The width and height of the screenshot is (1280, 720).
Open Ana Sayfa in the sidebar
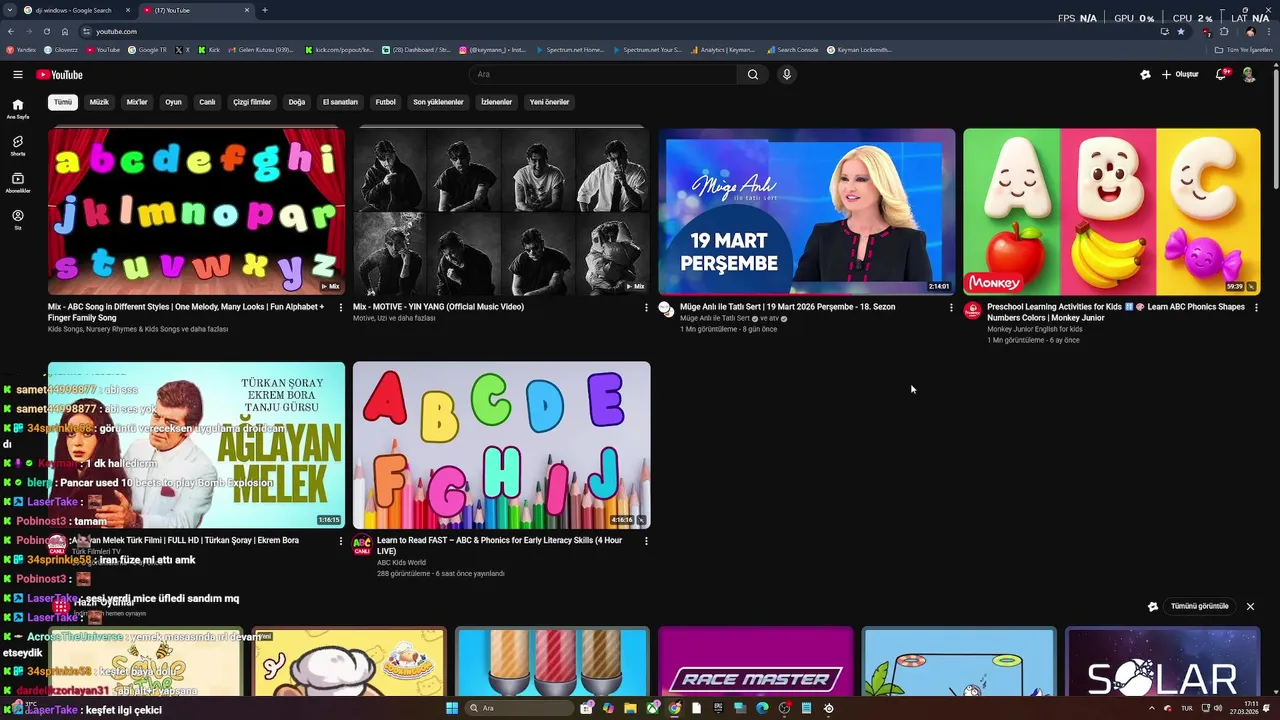(x=18, y=109)
